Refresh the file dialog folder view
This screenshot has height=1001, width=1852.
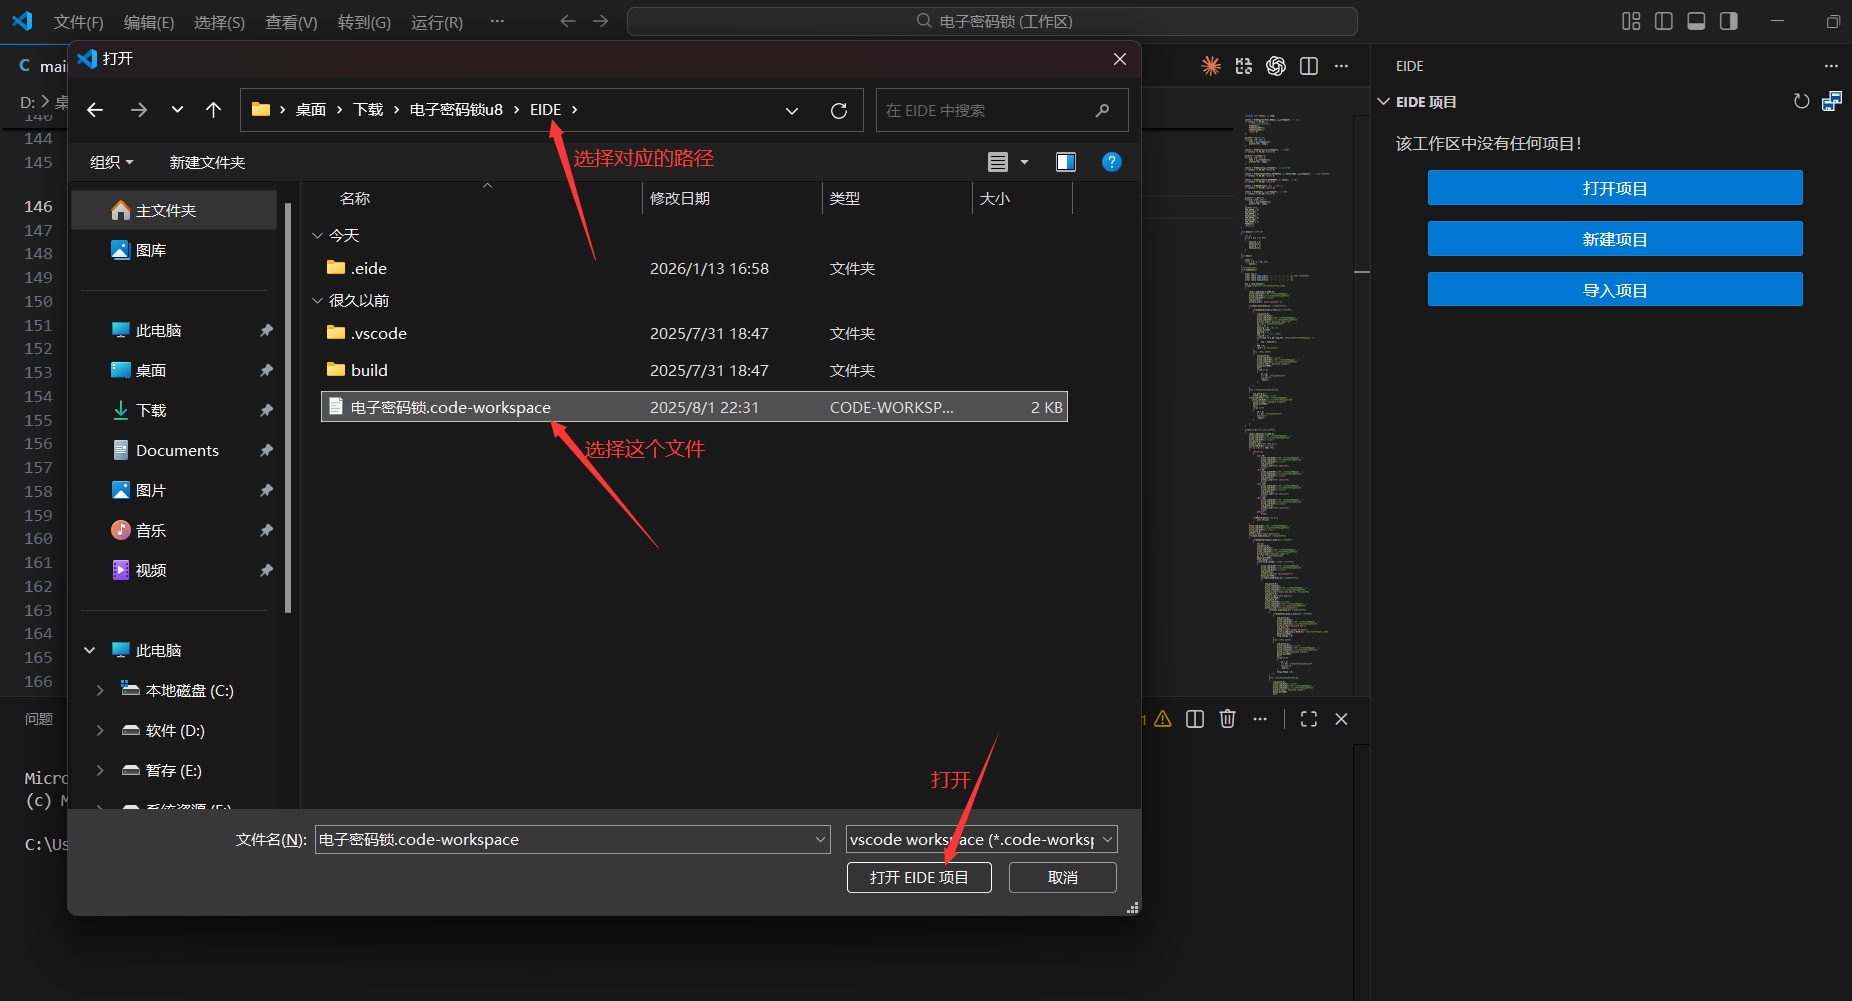(839, 110)
